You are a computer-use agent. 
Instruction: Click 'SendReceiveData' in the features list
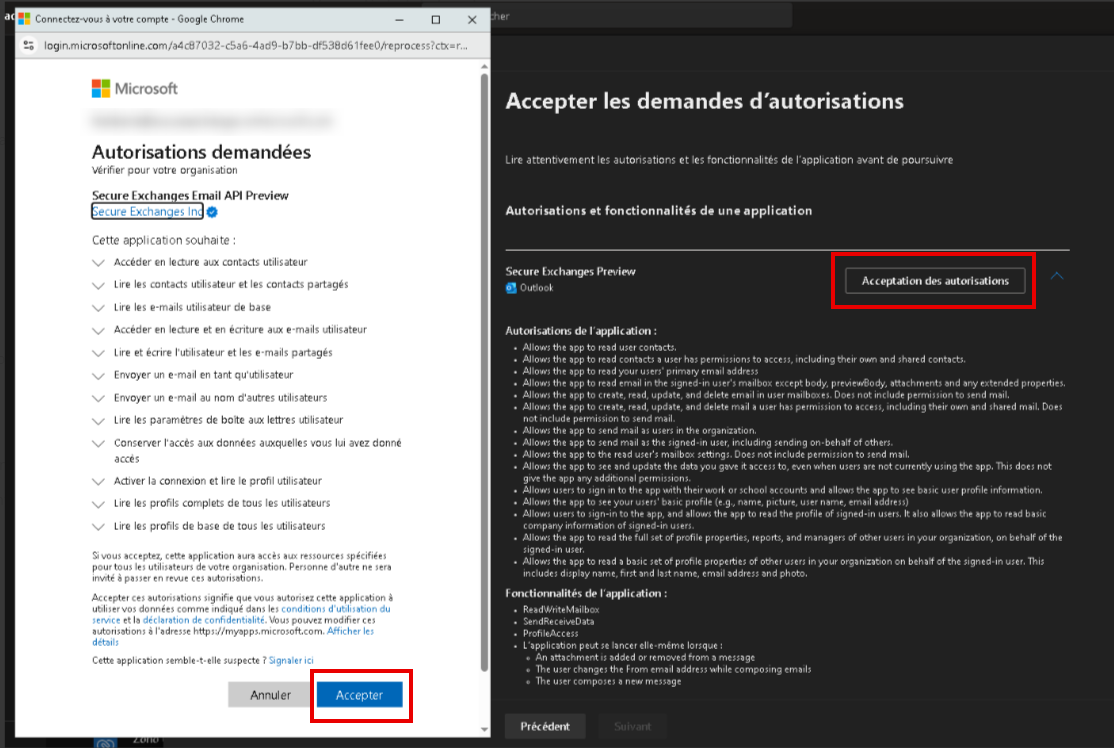pyautogui.click(x=558, y=622)
